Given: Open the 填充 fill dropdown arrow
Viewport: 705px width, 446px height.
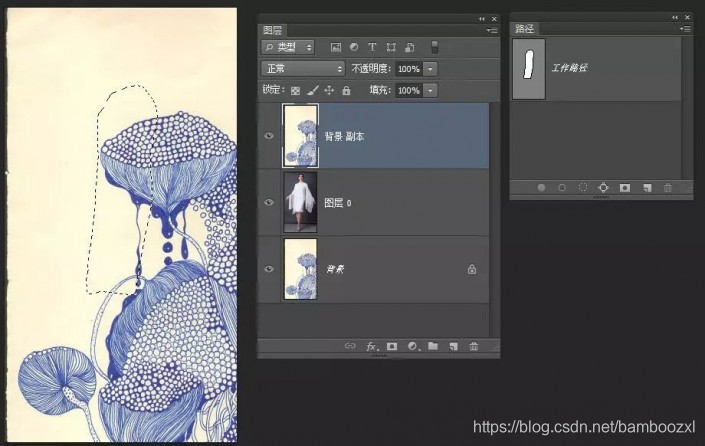Looking at the screenshot, I should pyautogui.click(x=430, y=90).
